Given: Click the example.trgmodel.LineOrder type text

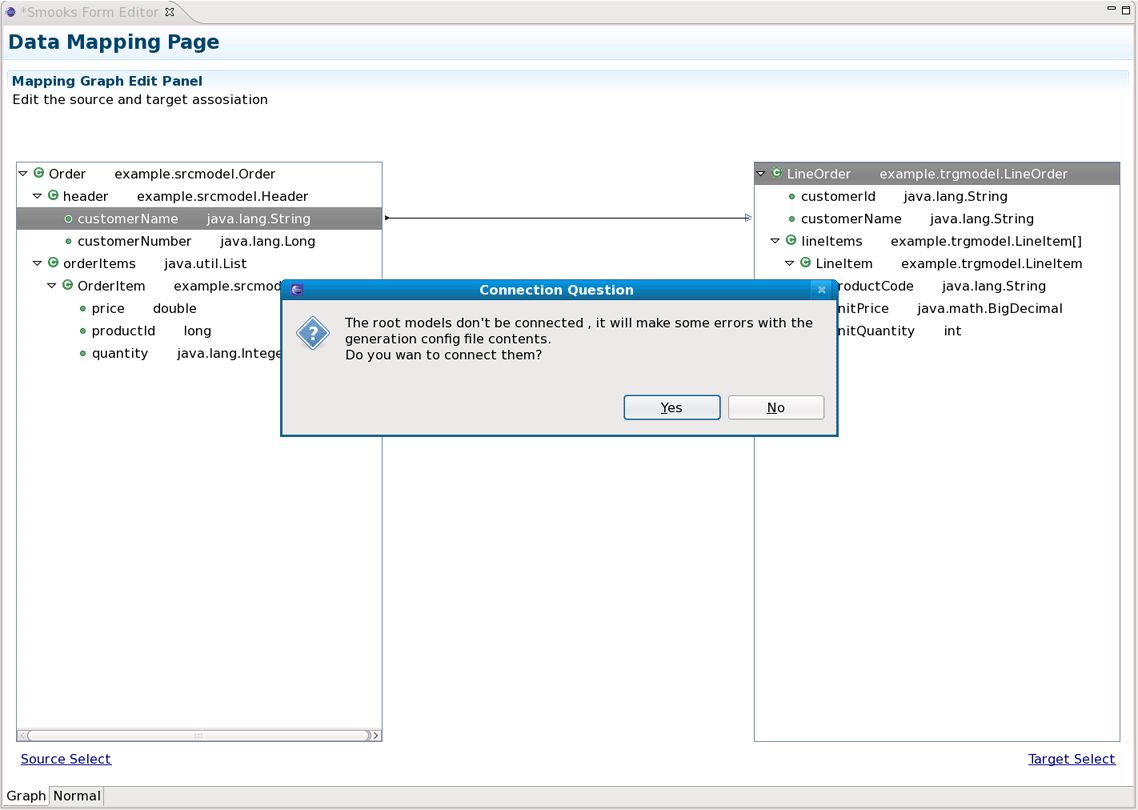Looking at the screenshot, I should [973, 173].
